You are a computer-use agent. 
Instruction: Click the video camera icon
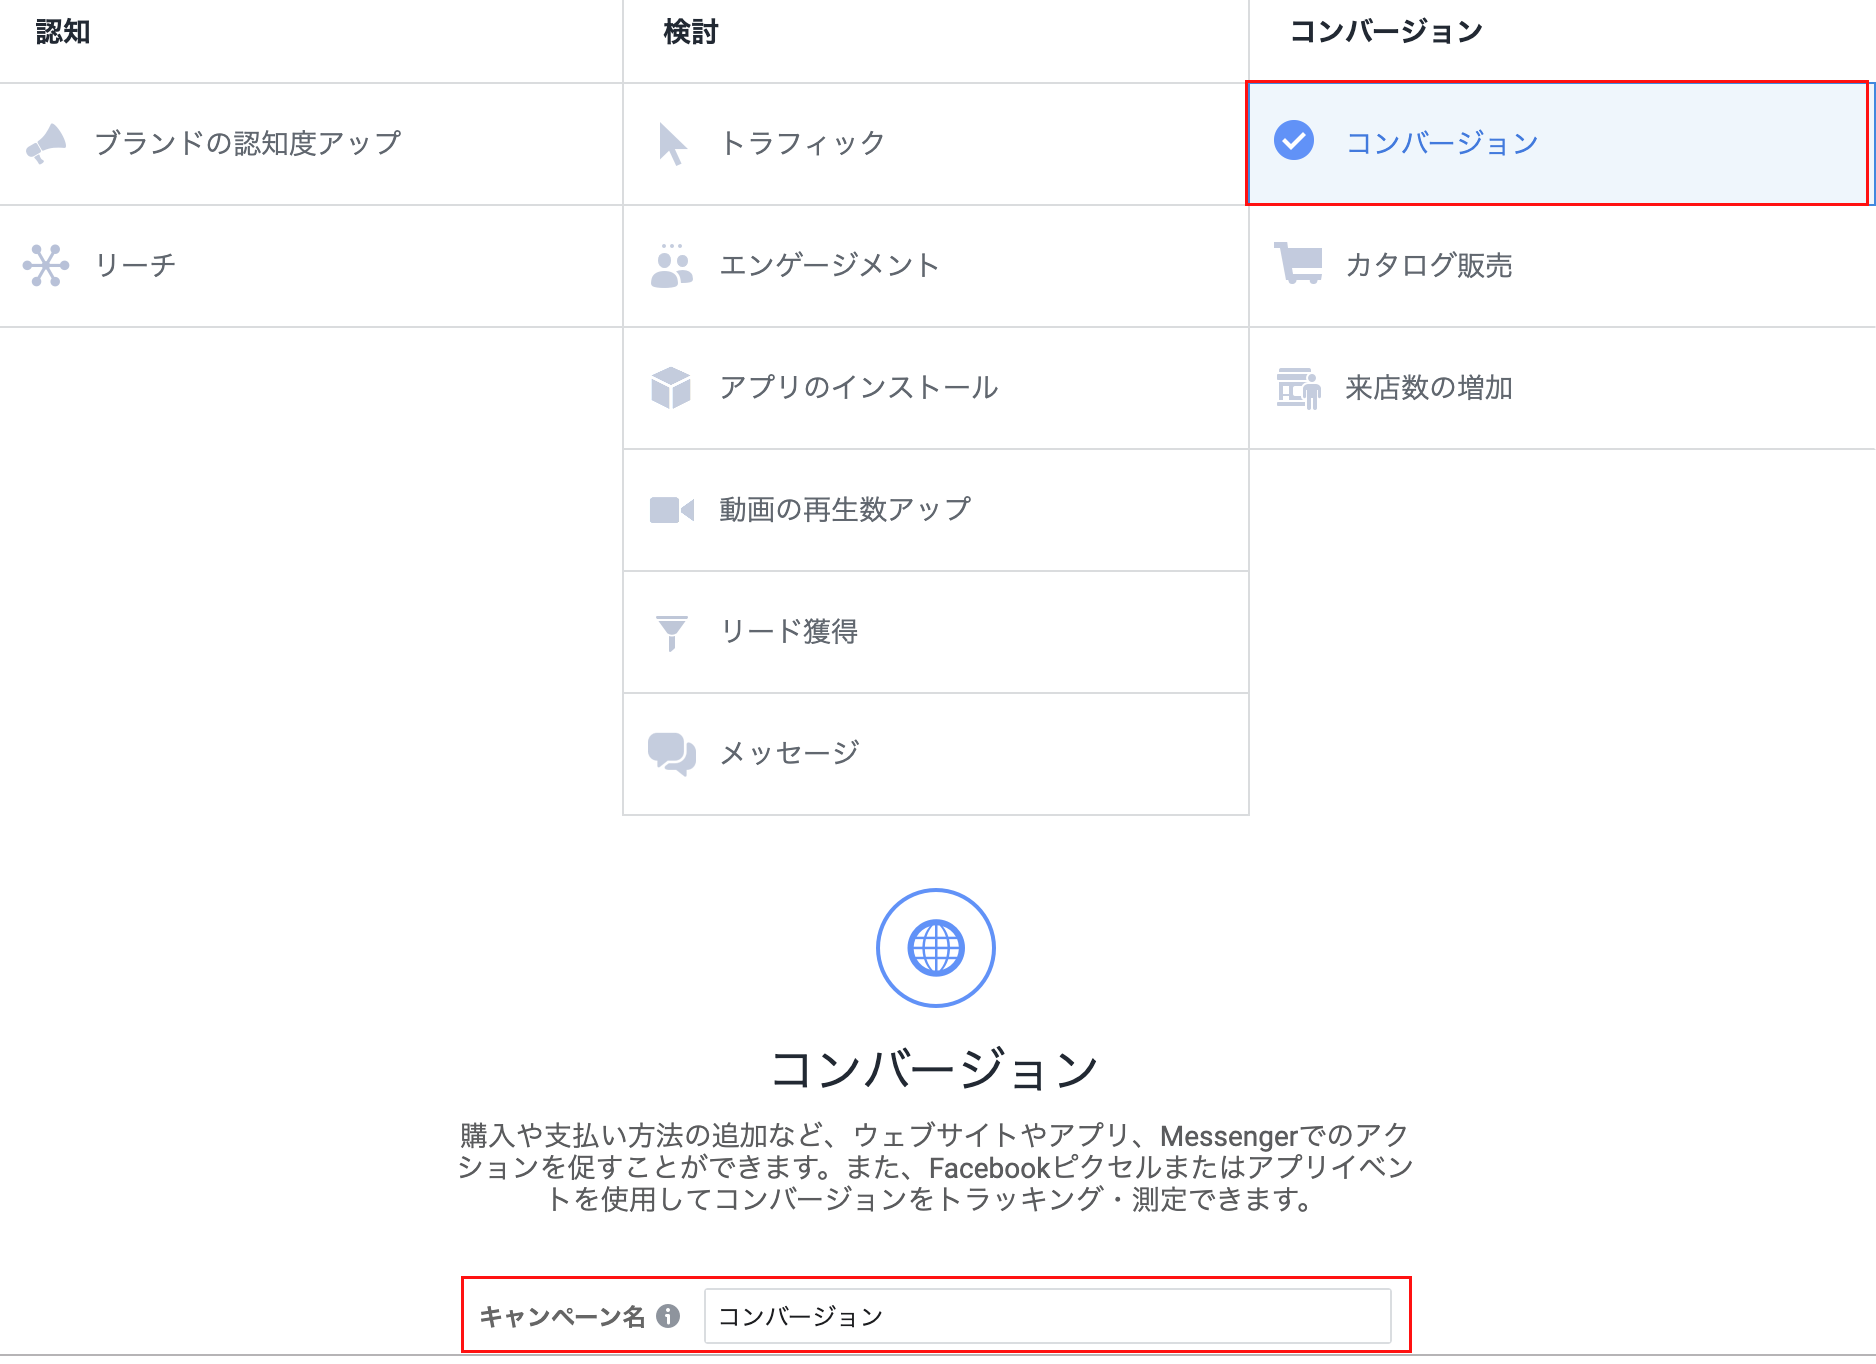[672, 510]
